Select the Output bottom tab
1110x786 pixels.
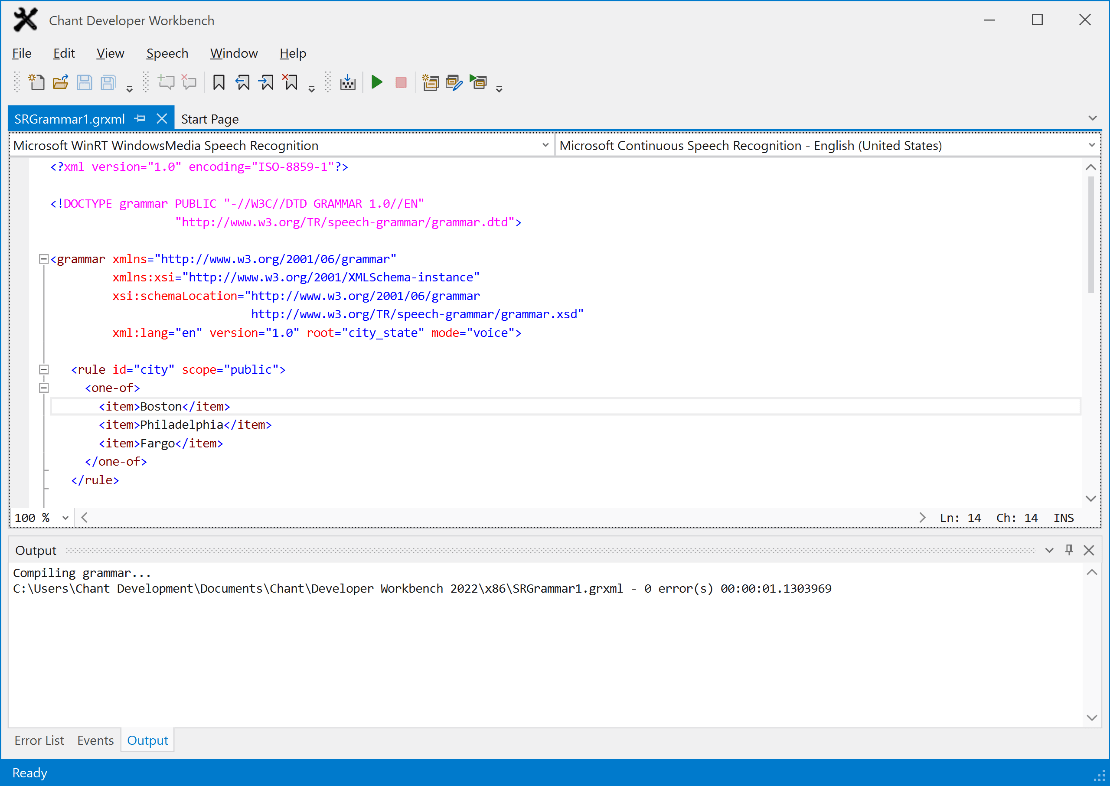147,741
